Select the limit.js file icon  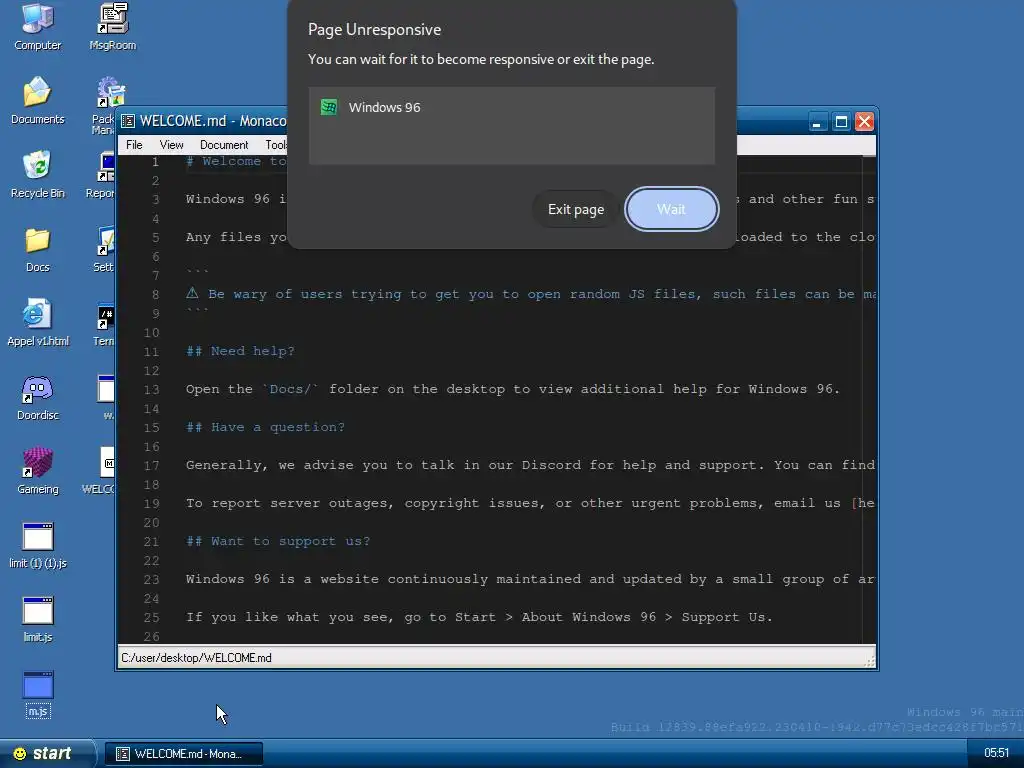pyautogui.click(x=37, y=618)
